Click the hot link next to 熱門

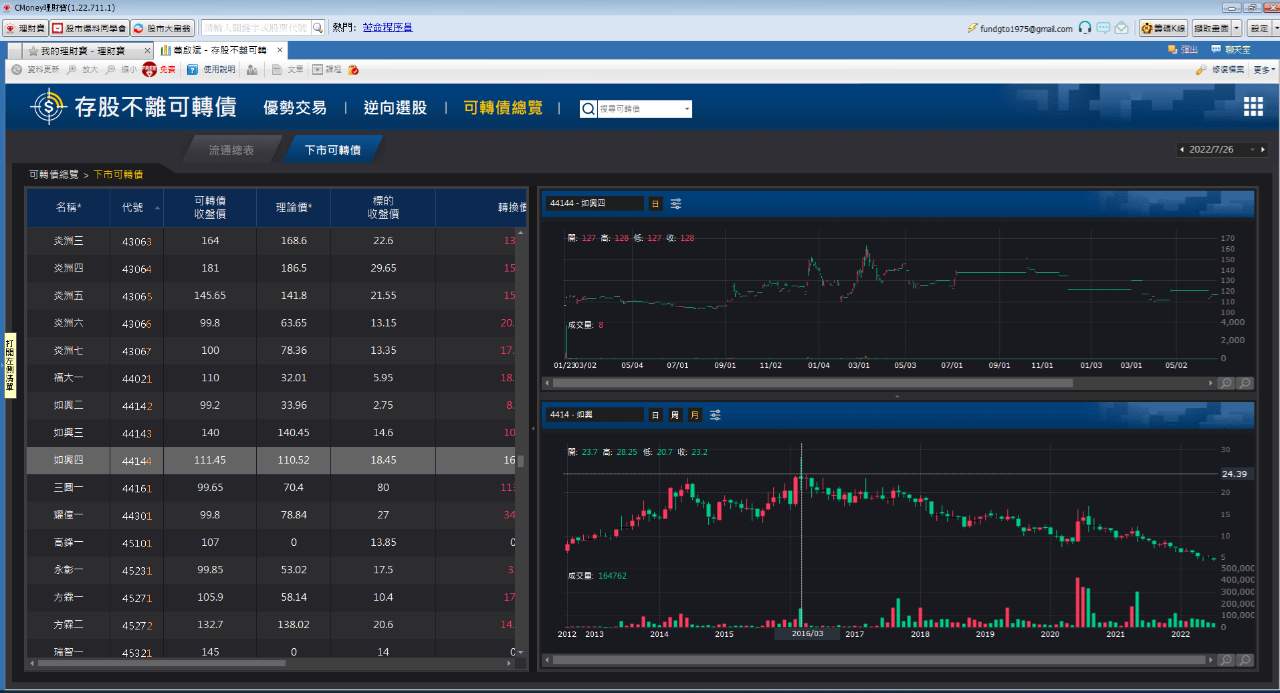point(387,28)
